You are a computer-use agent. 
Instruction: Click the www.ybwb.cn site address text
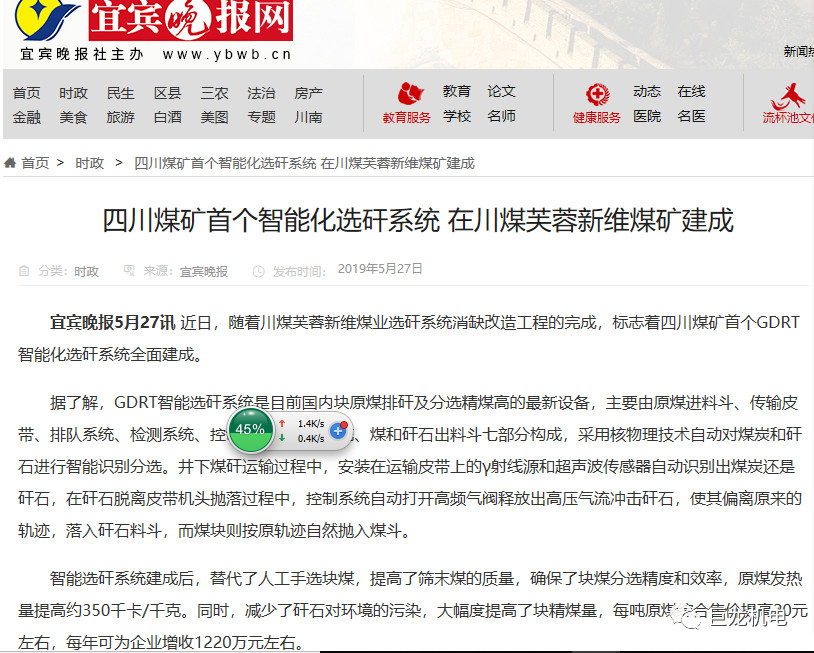(227, 55)
